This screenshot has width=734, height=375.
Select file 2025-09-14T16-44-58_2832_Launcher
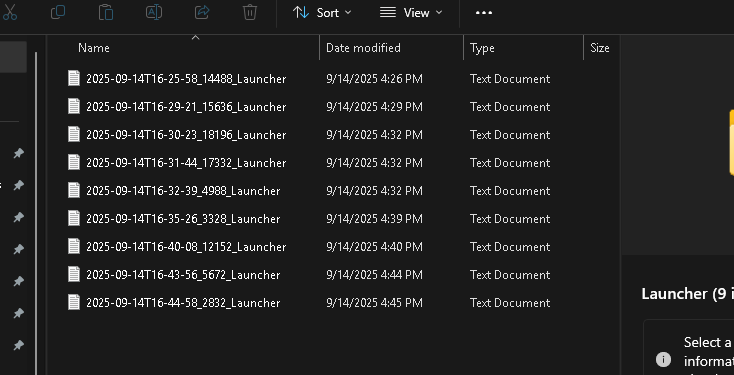click(x=183, y=303)
